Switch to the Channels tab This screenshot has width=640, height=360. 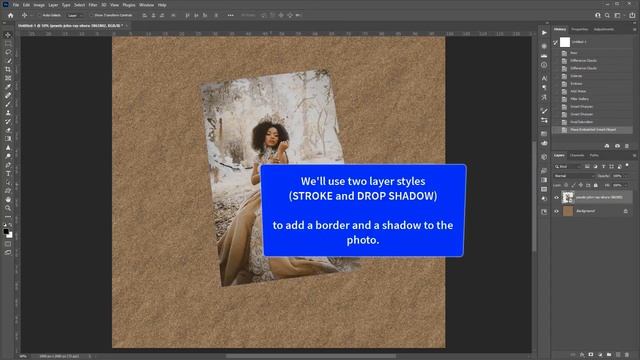tap(577, 156)
